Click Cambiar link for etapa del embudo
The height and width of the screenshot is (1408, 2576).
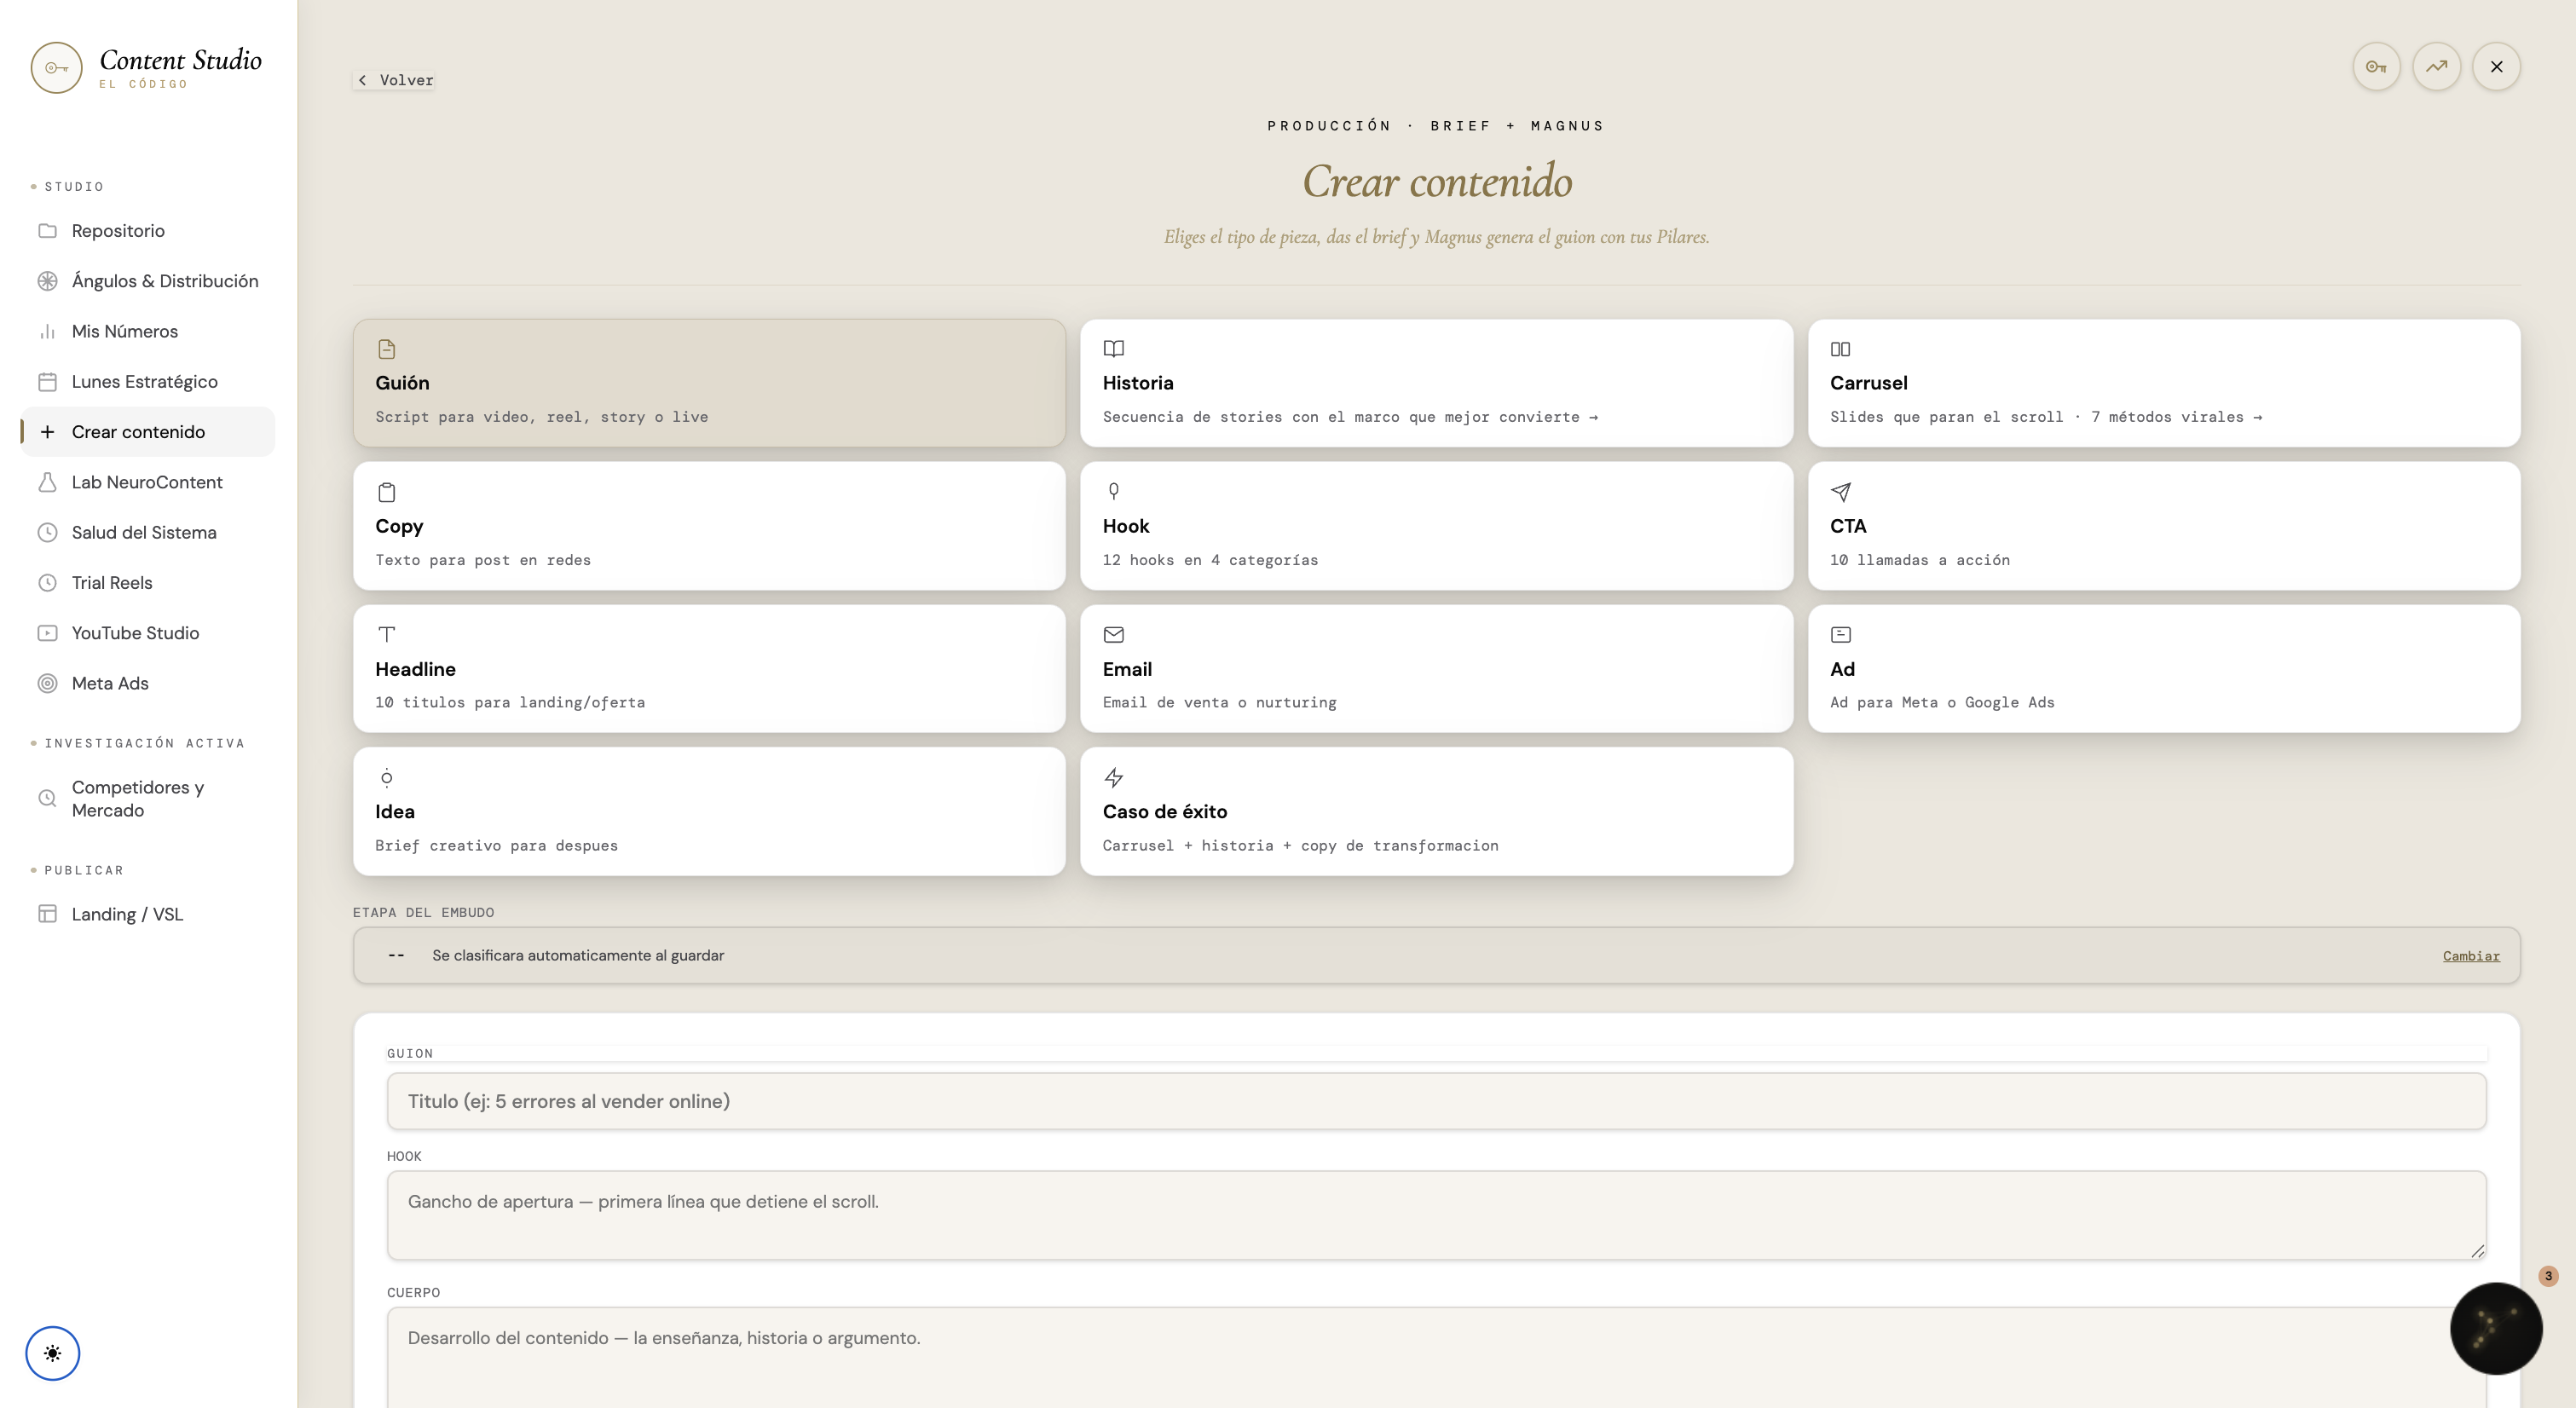2470,956
